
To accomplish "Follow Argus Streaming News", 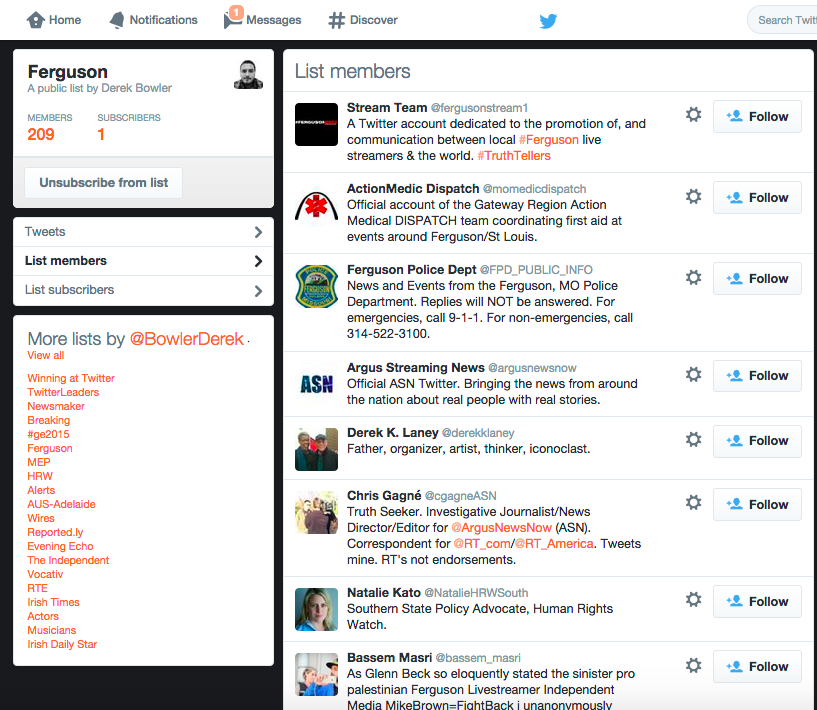I will pyautogui.click(x=757, y=376).
